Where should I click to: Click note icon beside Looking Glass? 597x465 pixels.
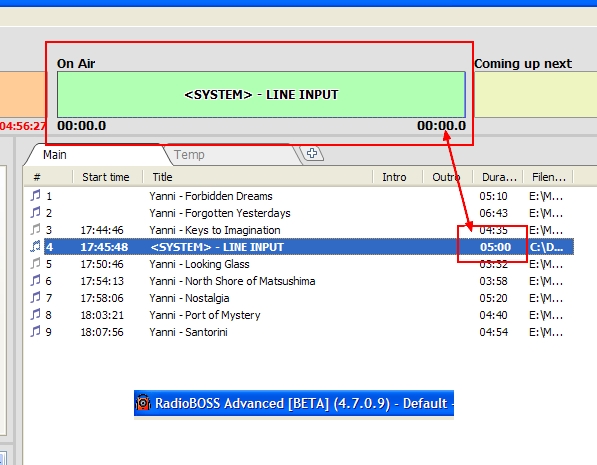pyautogui.click(x=35, y=264)
